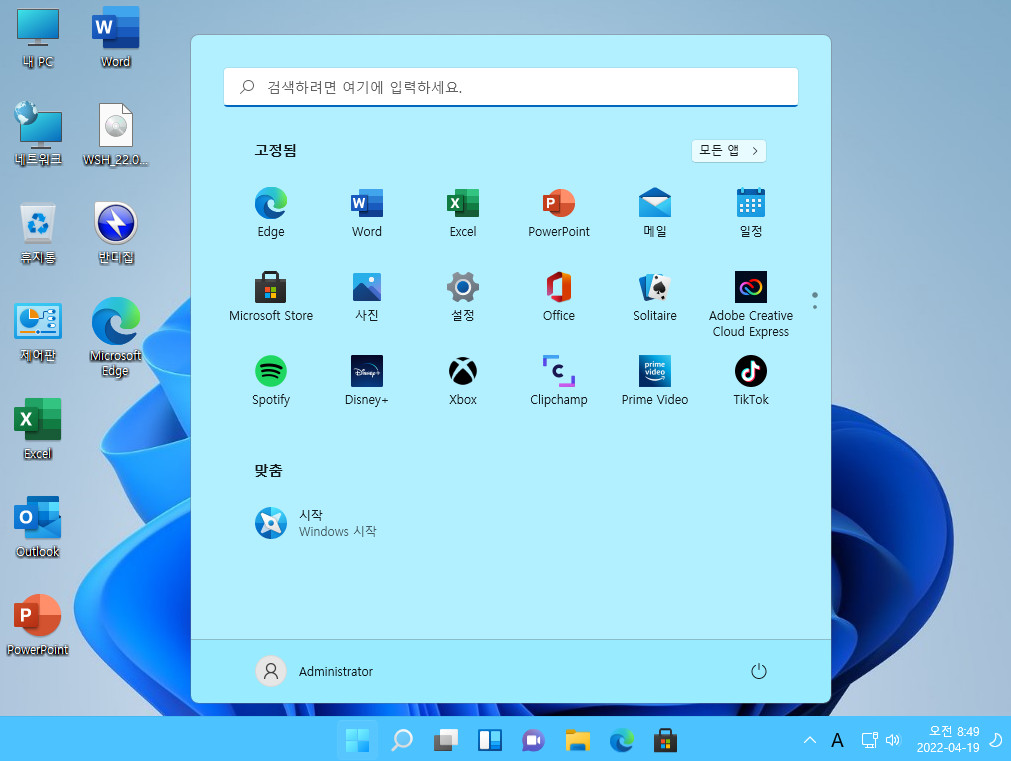Open network status icon in tray

click(869, 740)
